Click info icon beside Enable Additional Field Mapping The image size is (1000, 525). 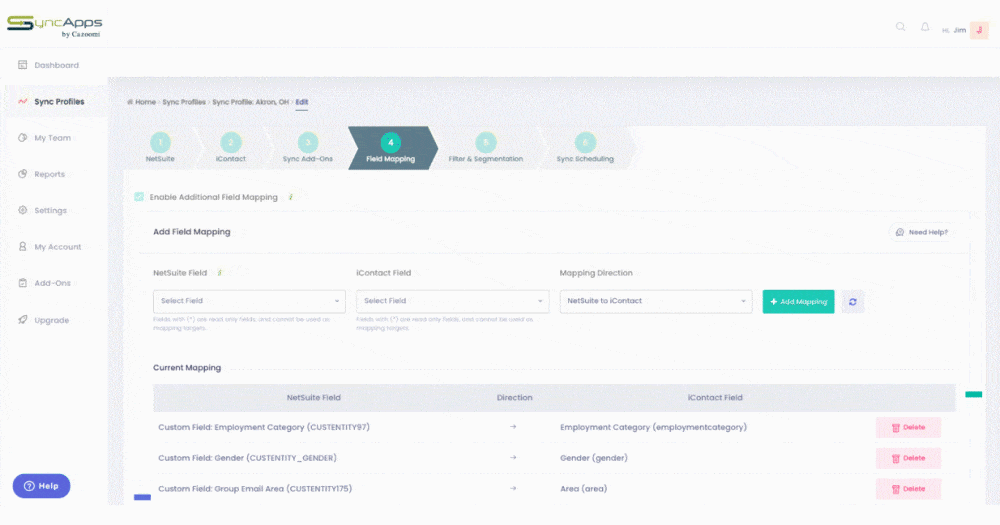(x=291, y=197)
